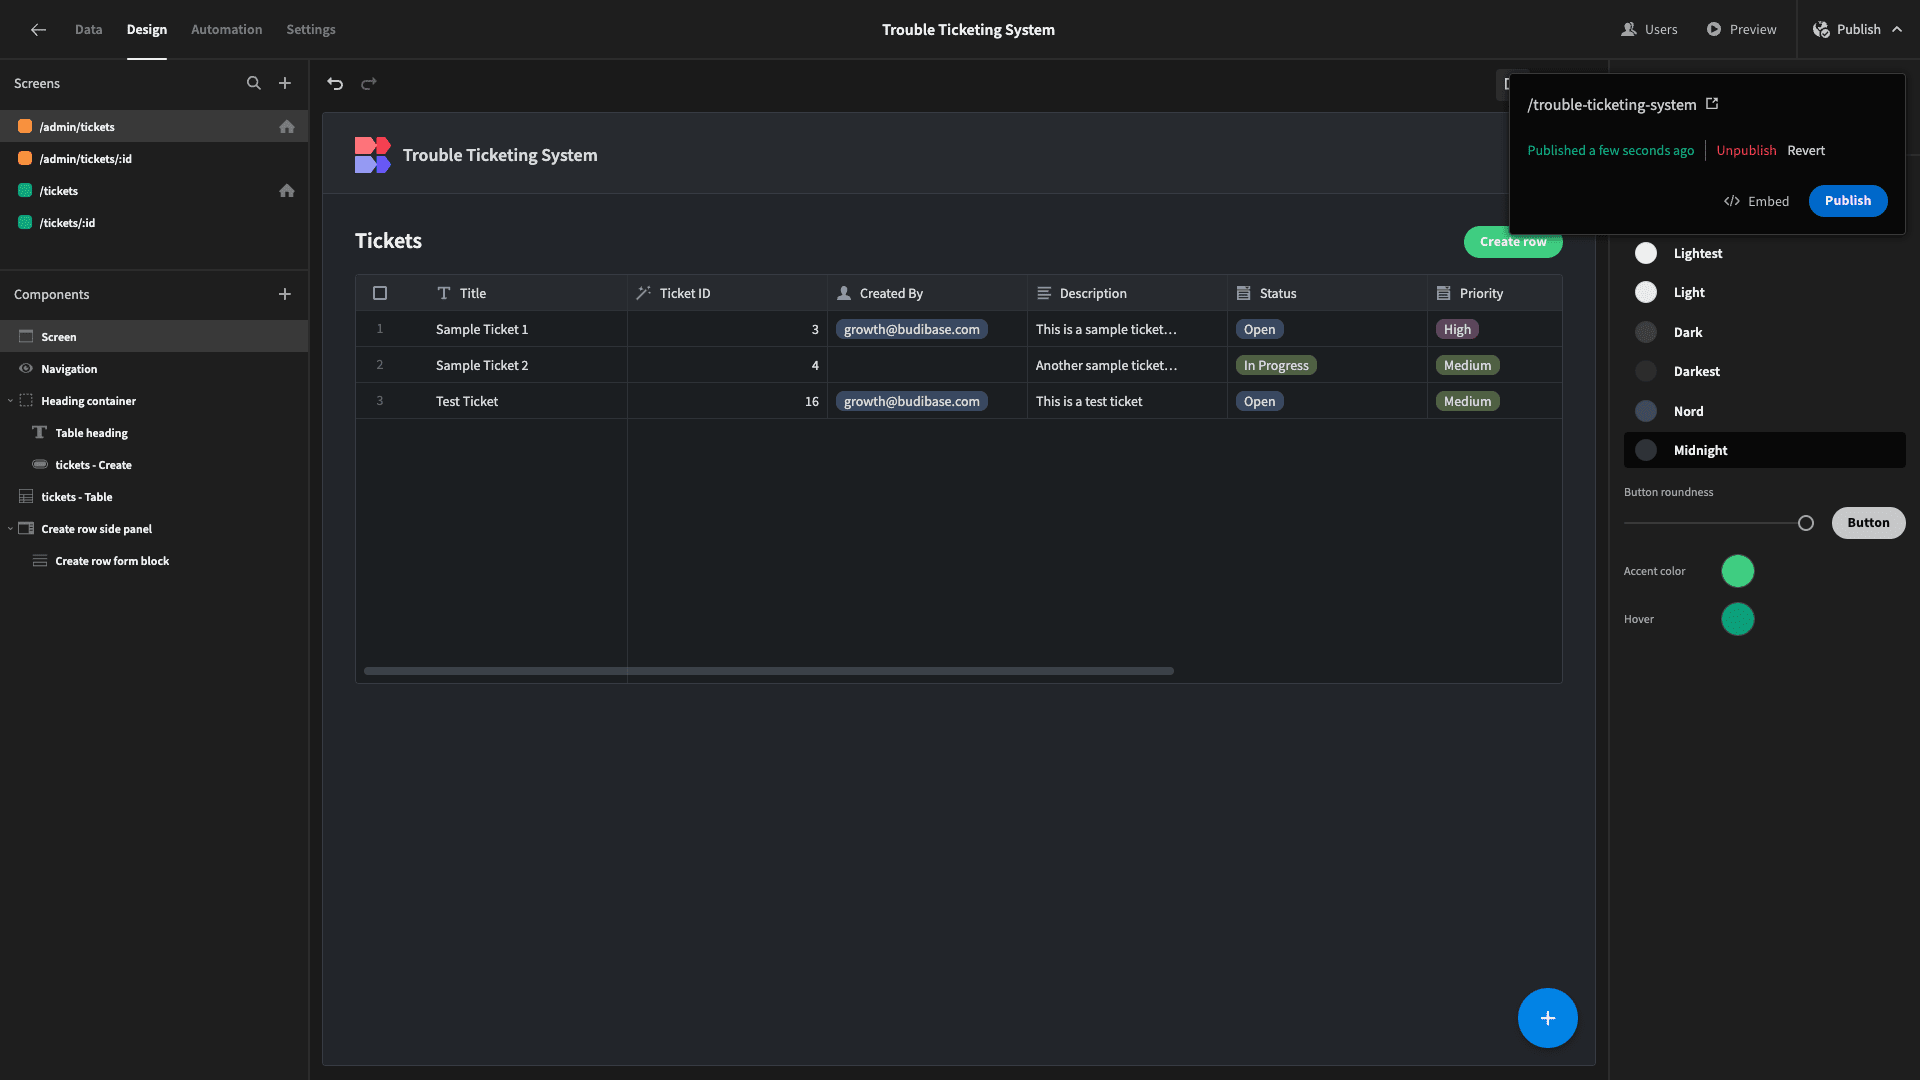The image size is (1920, 1080).
Task: Click the Preview play icon
Action: click(1714, 30)
